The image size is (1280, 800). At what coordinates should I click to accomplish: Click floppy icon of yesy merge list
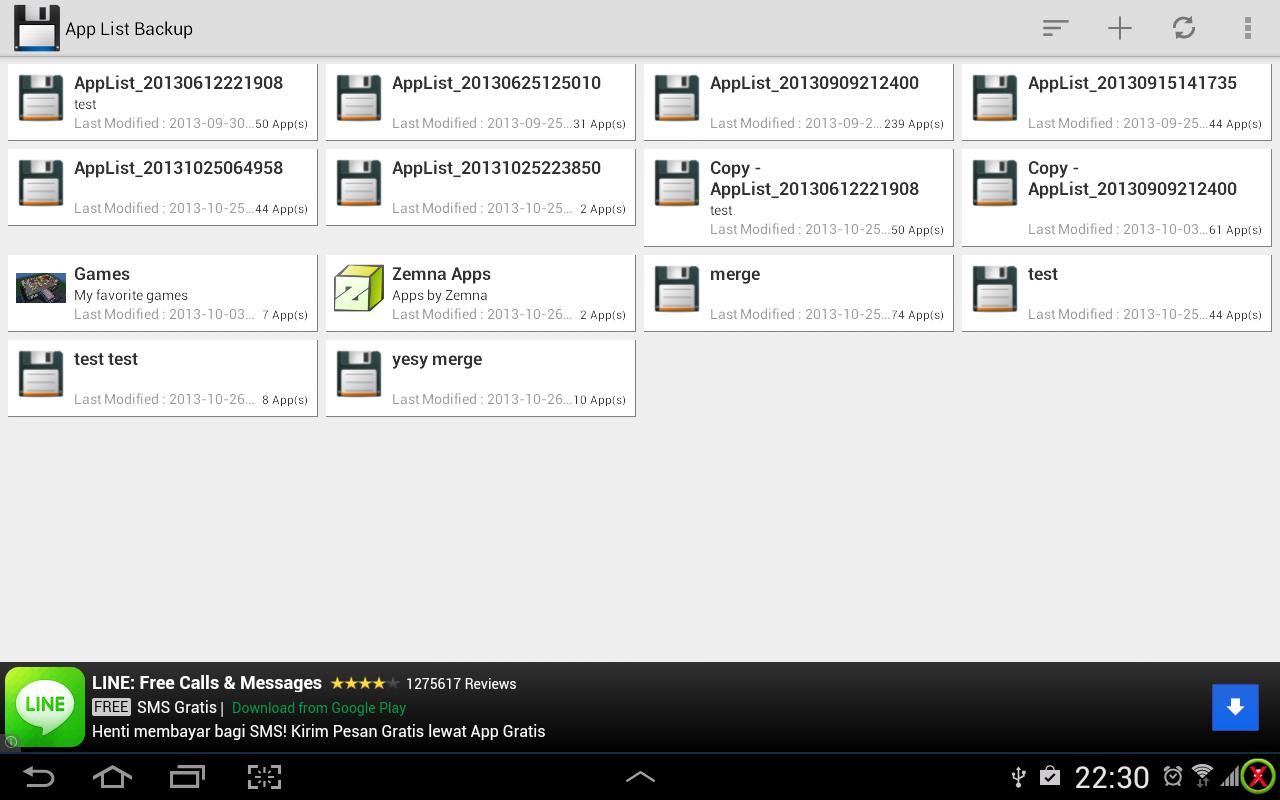click(359, 375)
